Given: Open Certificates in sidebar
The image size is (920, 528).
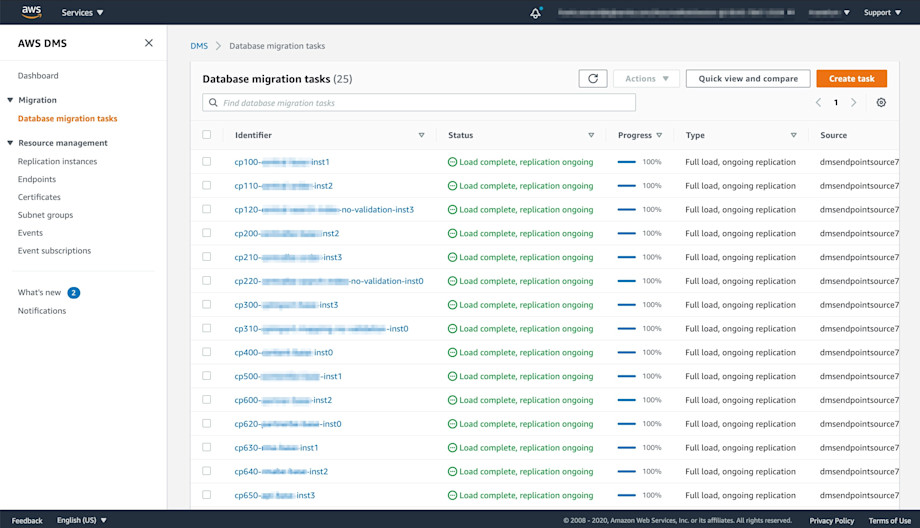Looking at the screenshot, I should click(x=39, y=197).
